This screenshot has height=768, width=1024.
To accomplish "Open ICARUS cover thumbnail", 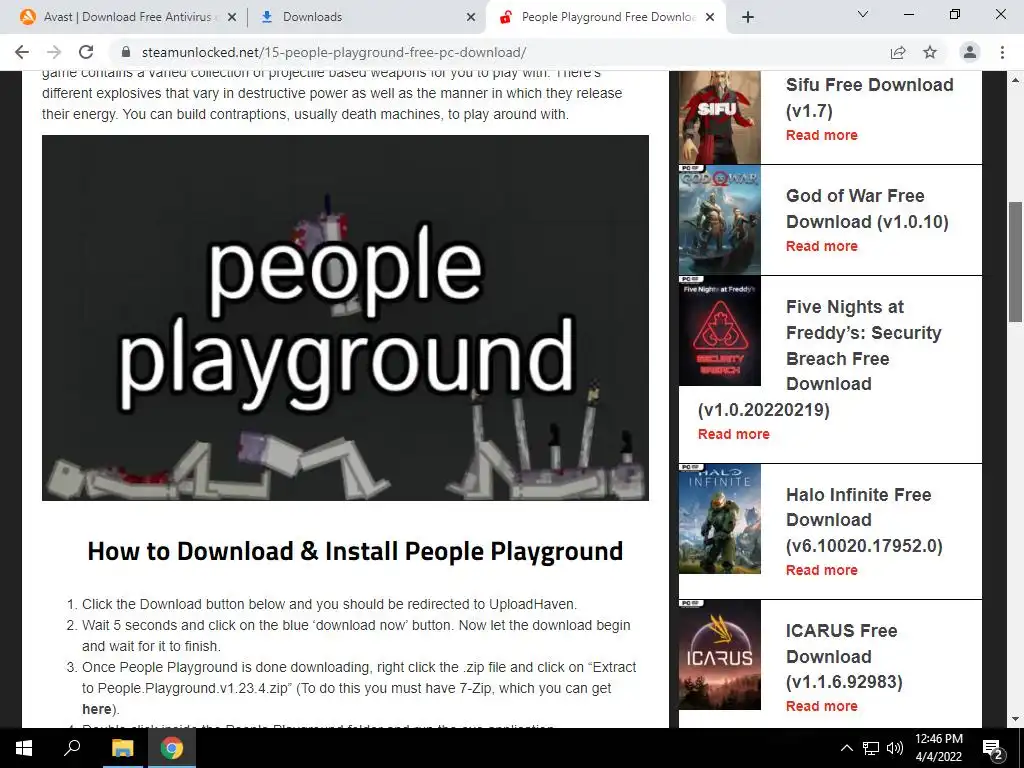I will 720,655.
